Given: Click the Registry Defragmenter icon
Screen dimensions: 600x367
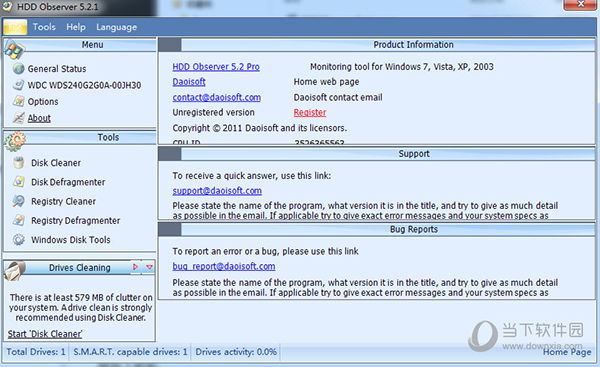Looking at the screenshot, I should pos(19,220).
